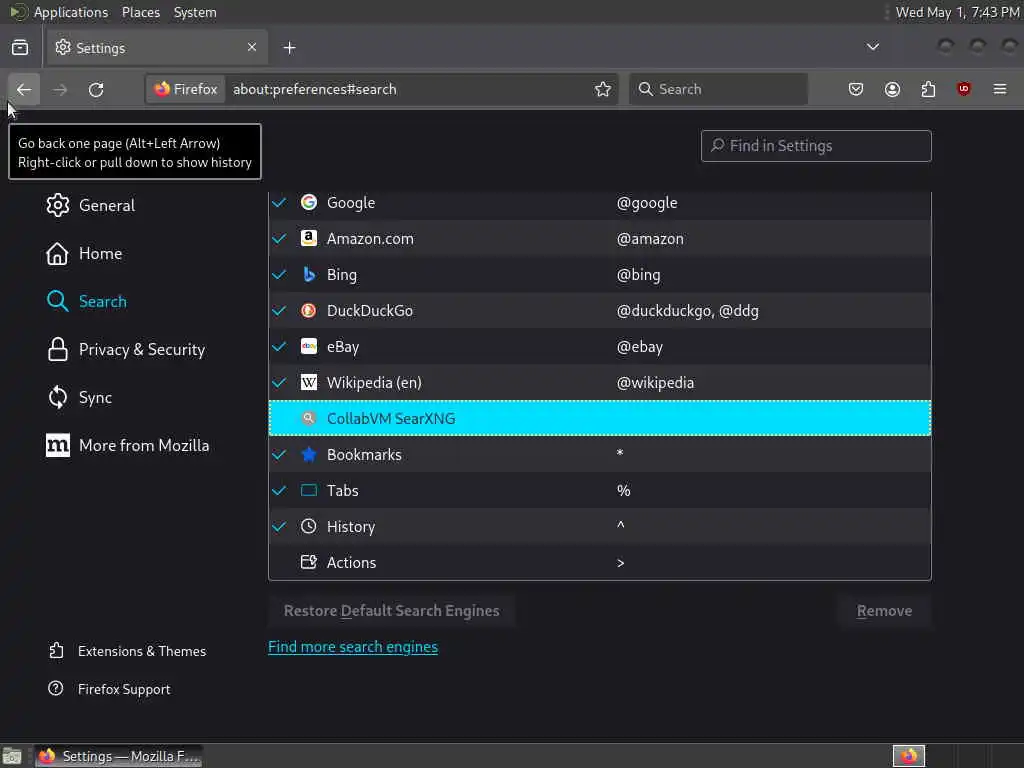Click the Tabs shortcut icon
The height and width of the screenshot is (768, 1024).
309,490
